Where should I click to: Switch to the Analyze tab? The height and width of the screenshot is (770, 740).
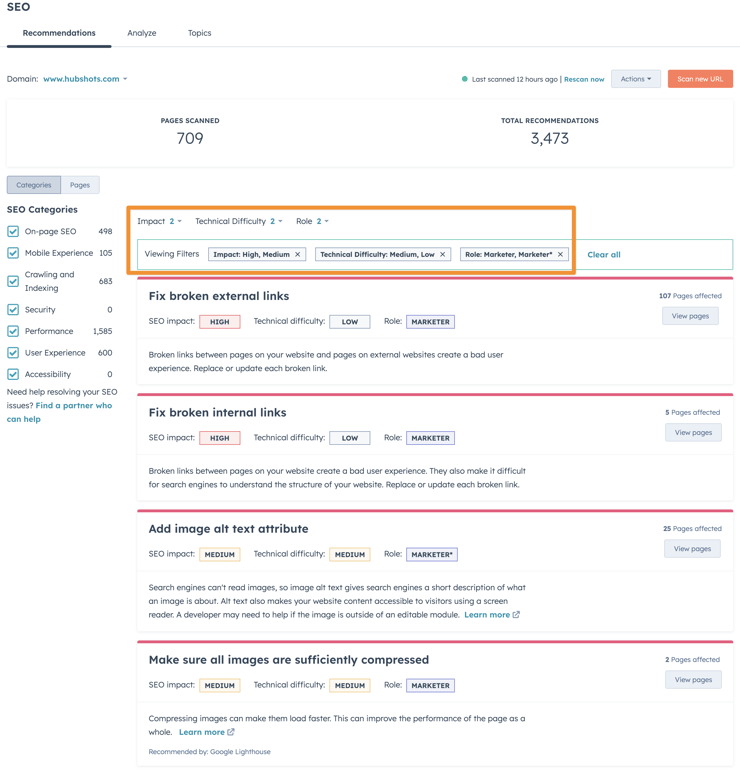pos(142,33)
